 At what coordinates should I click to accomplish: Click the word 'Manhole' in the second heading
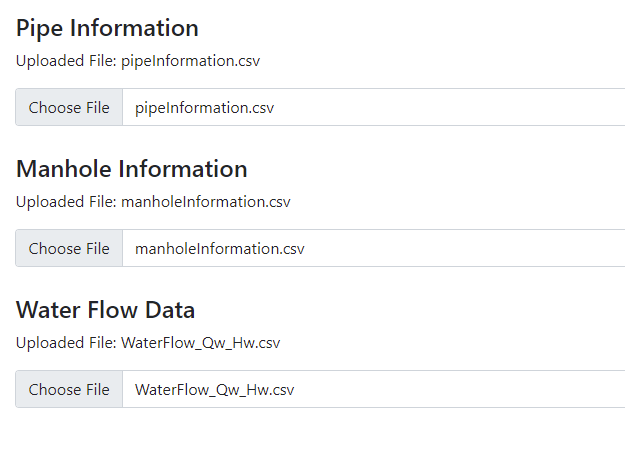click(x=61, y=169)
